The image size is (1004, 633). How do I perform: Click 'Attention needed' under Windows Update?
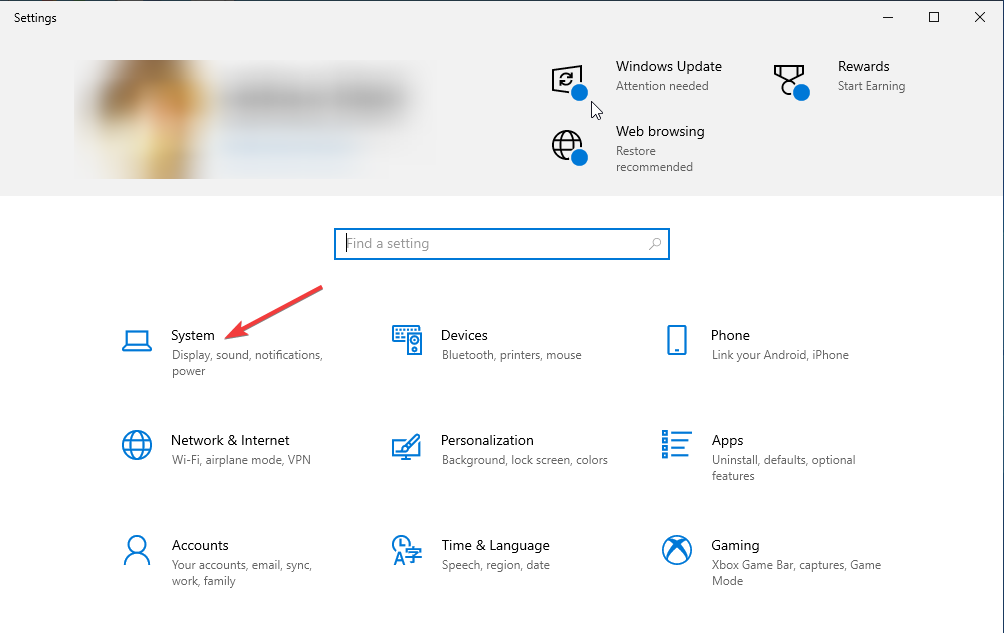point(662,86)
